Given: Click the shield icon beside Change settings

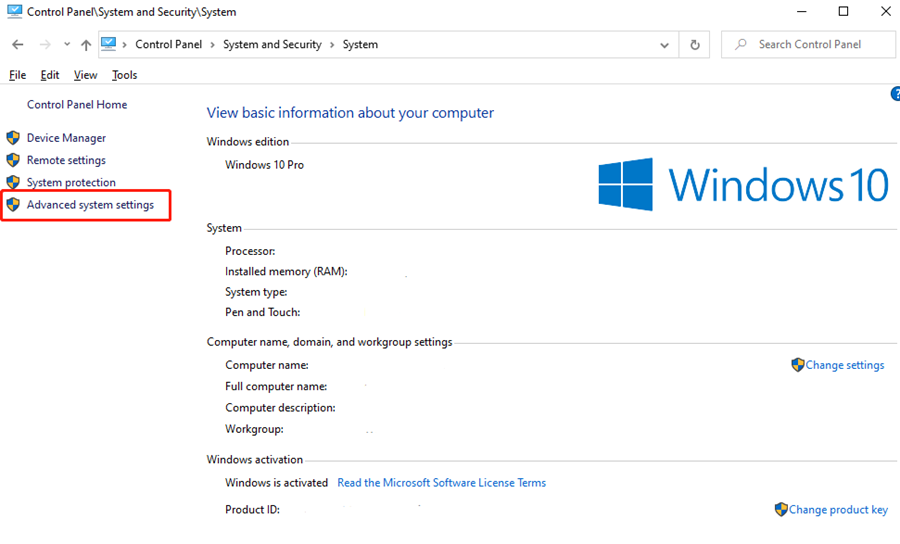Looking at the screenshot, I should click(x=797, y=364).
